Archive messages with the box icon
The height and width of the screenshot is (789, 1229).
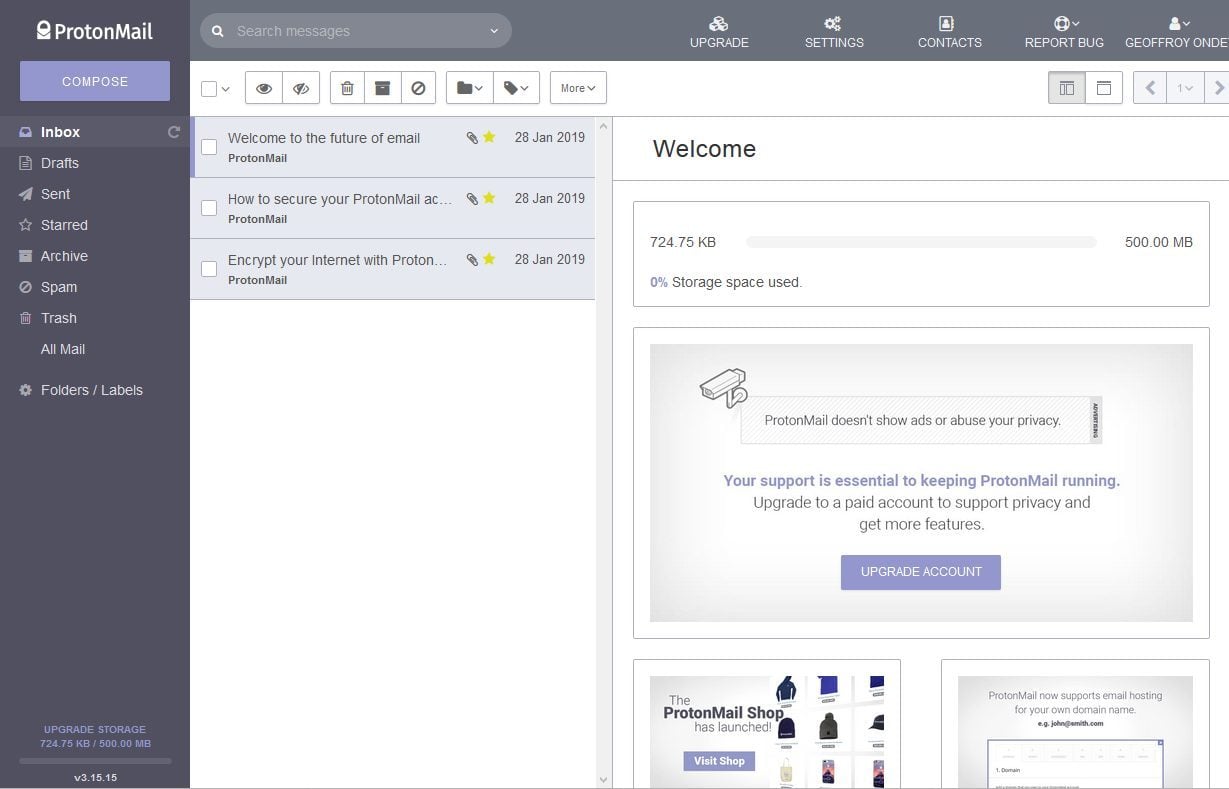[382, 88]
